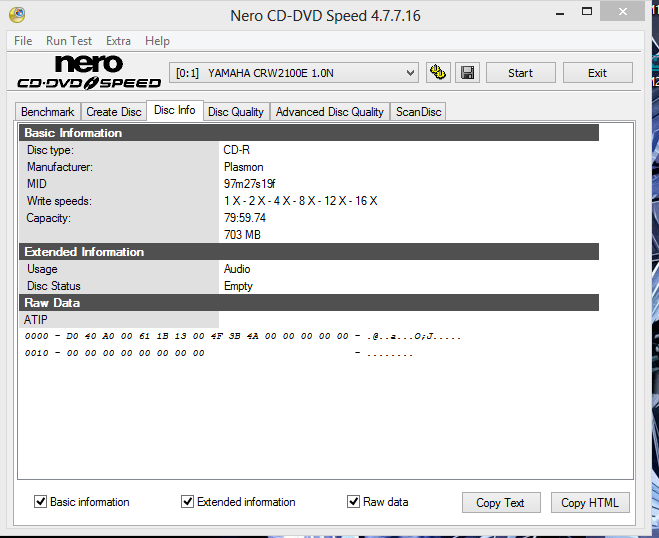Click the MID label
Image resolution: width=659 pixels, height=538 pixels.
(37, 184)
